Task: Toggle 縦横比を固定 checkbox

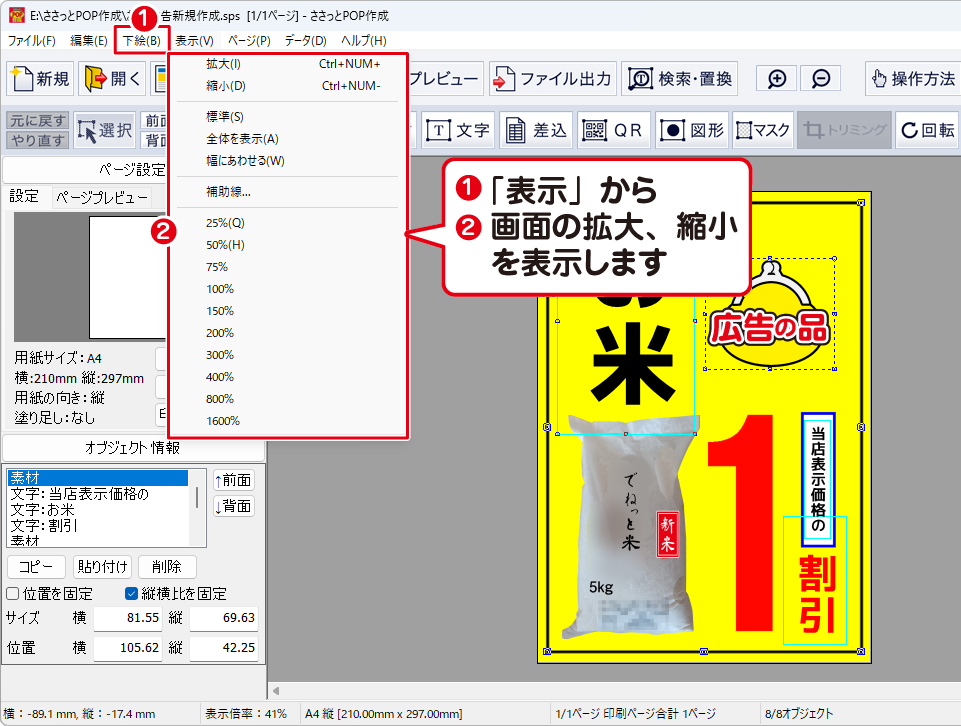Action: point(131,594)
